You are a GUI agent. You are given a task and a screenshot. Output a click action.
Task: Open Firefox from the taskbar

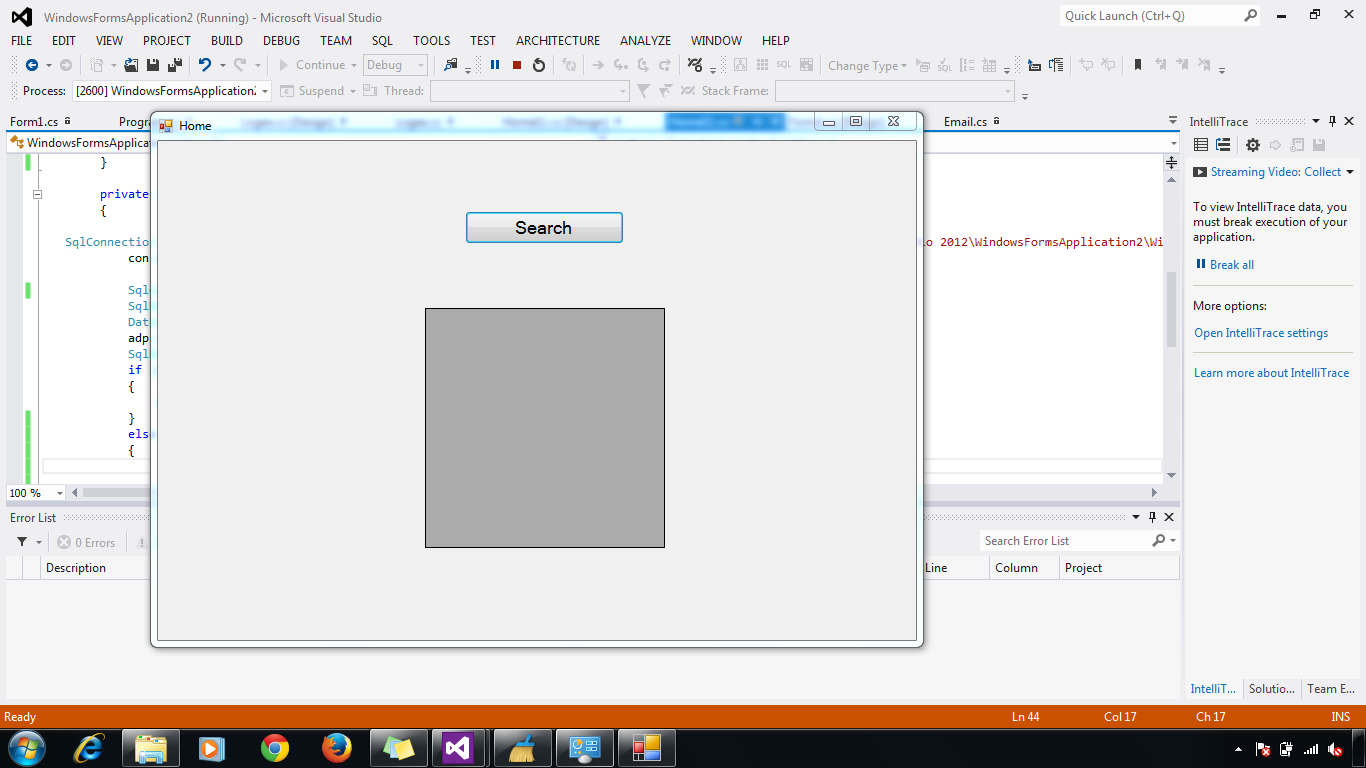point(337,747)
